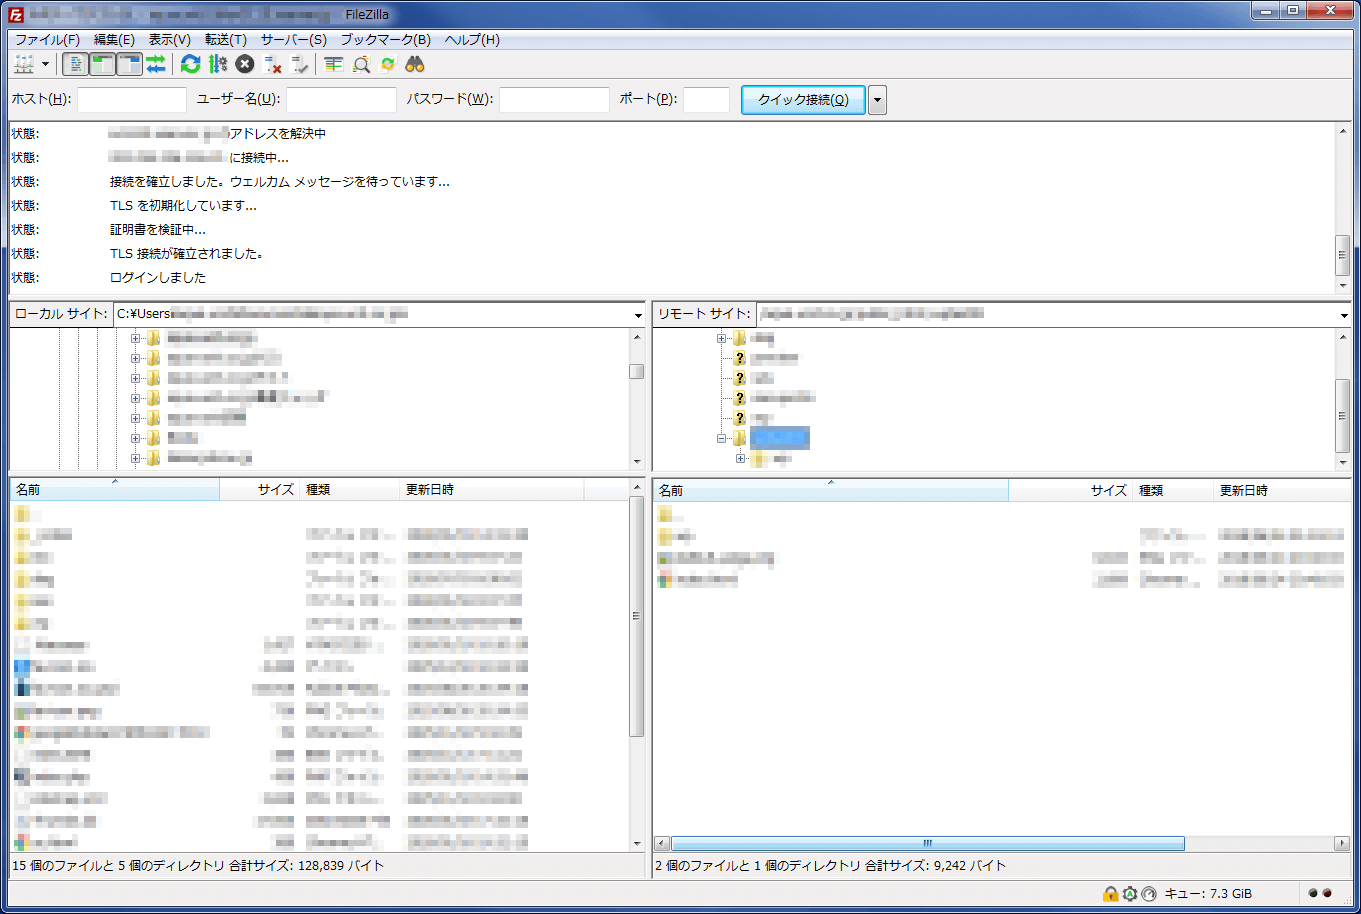Click the remote file list horizontal scrollbar
Image resolution: width=1361 pixels, height=914 pixels.
click(927, 844)
